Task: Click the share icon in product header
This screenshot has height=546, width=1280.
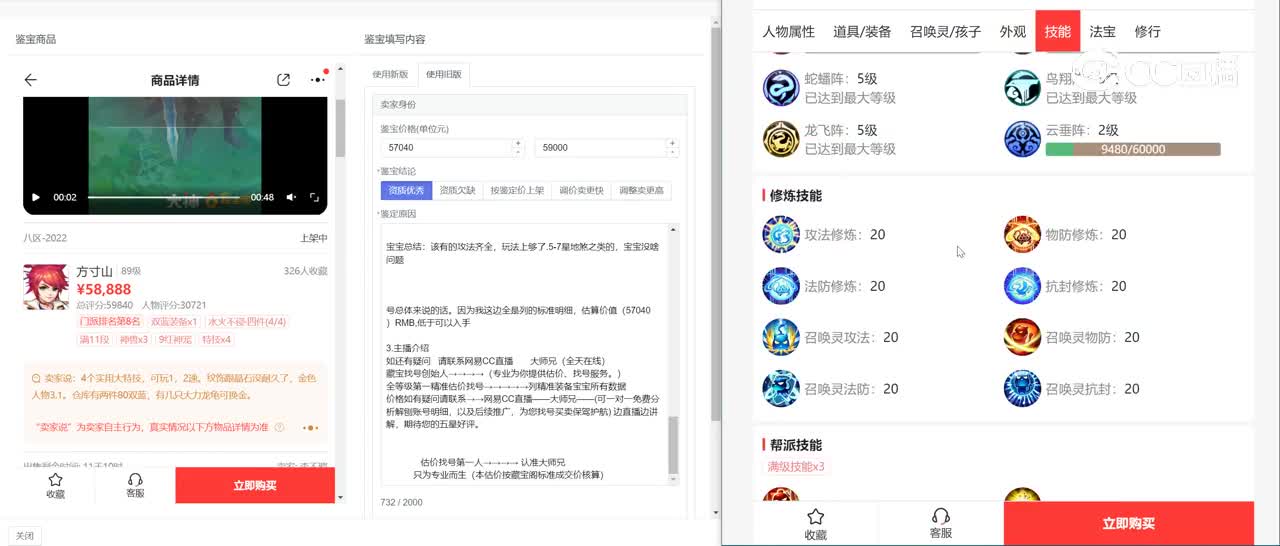Action: (x=284, y=80)
